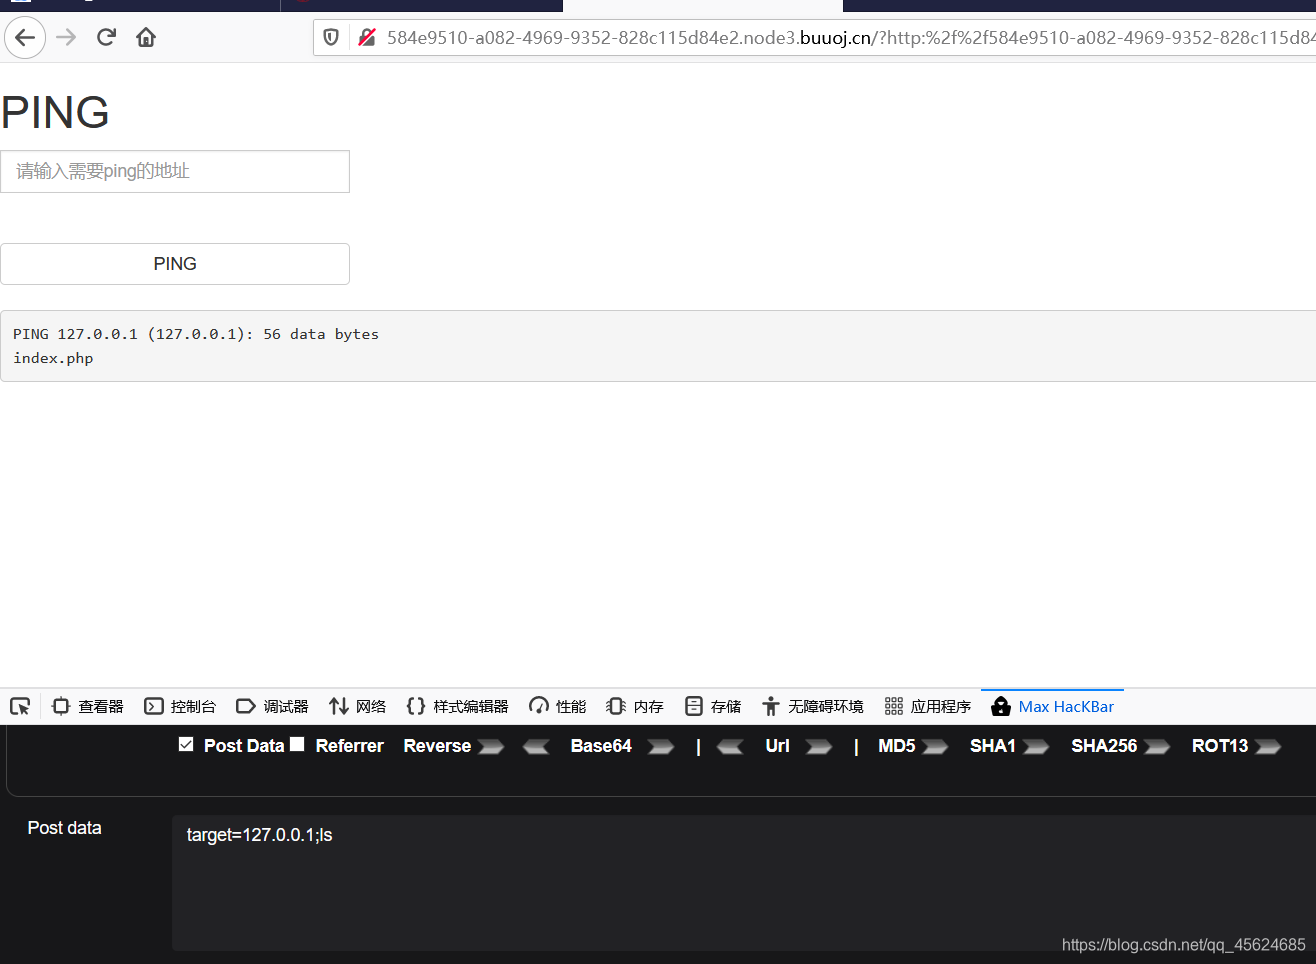This screenshot has width=1316, height=964.
Task: Decode Base64 with left arrow
Action: click(536, 747)
